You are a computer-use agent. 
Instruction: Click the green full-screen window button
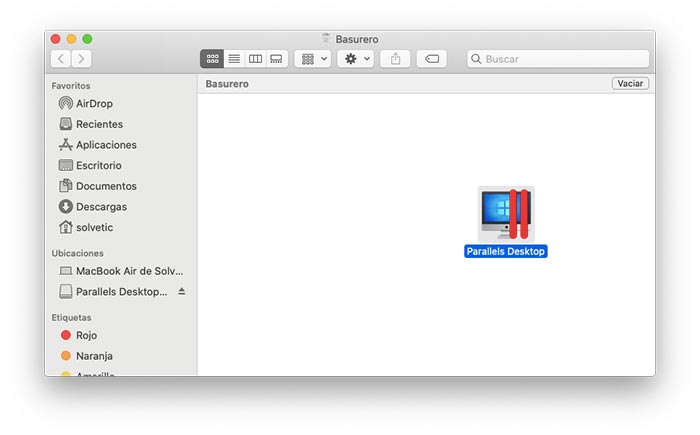(x=88, y=39)
